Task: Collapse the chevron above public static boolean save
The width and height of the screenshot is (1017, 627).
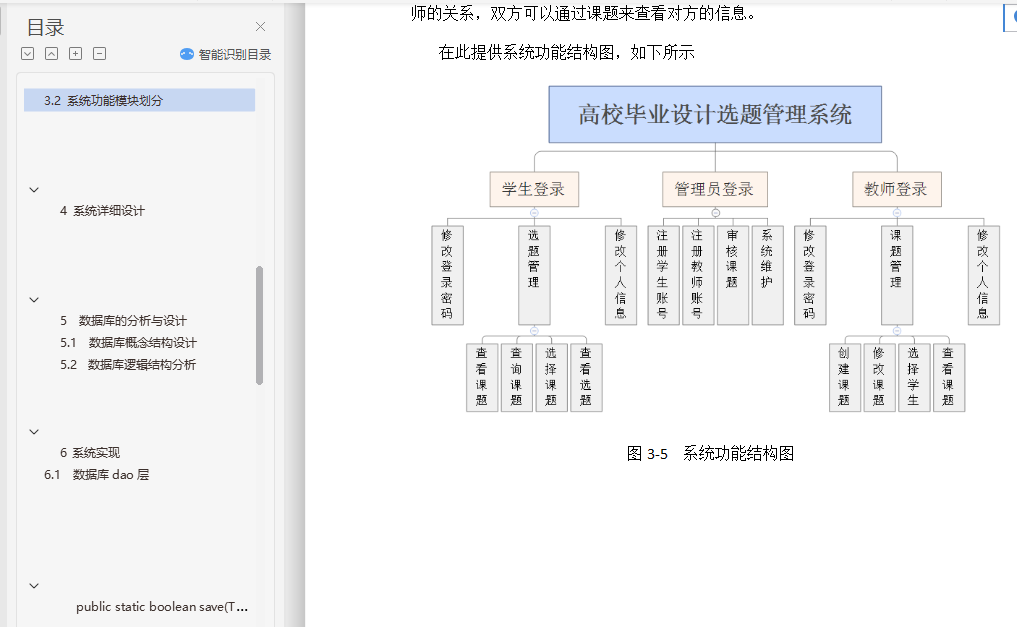Action: pos(34,586)
